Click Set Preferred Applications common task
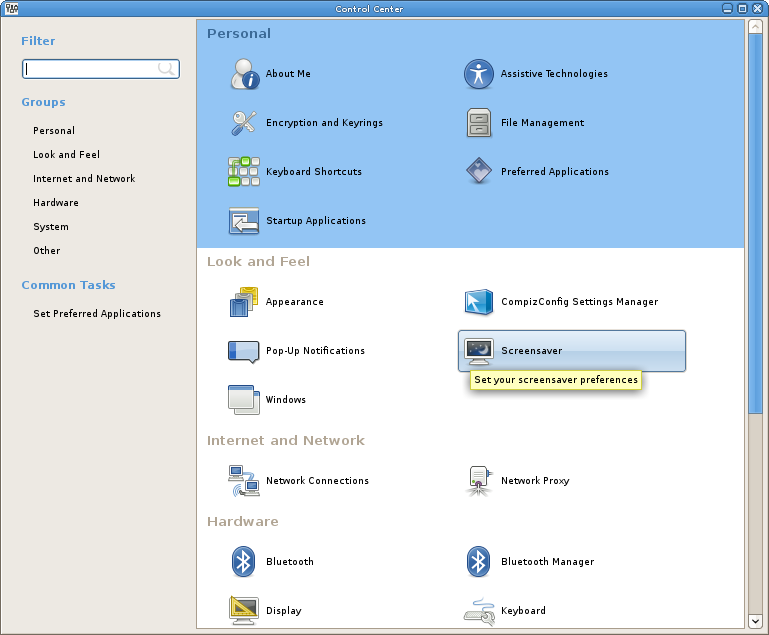This screenshot has width=769, height=635. (97, 314)
